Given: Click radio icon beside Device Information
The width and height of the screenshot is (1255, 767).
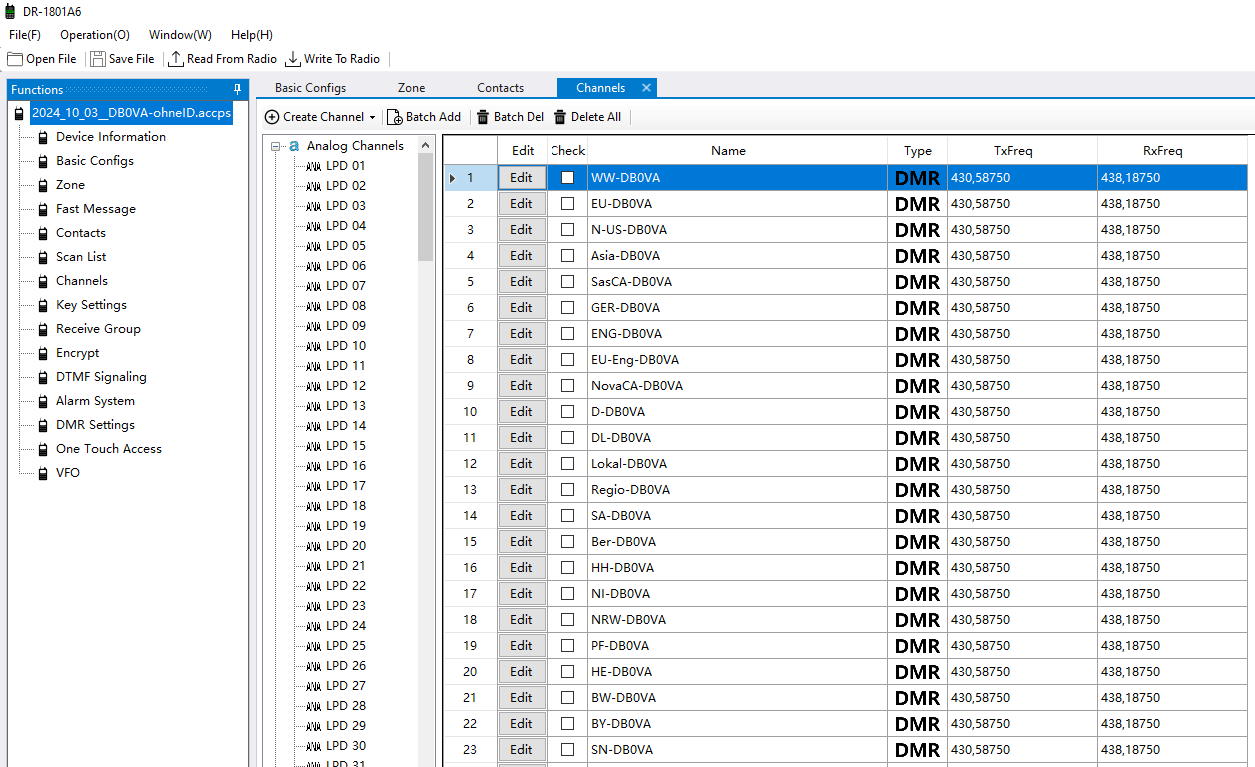Looking at the screenshot, I should pos(43,137).
